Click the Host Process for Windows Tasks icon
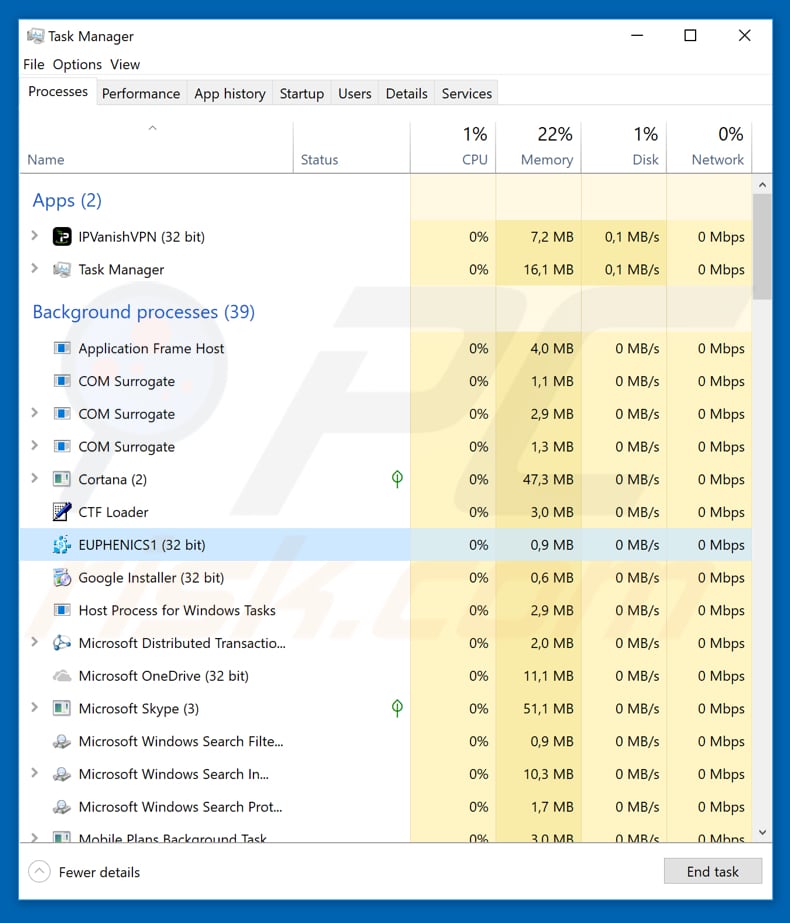Viewport: 790px width, 923px height. 62,610
